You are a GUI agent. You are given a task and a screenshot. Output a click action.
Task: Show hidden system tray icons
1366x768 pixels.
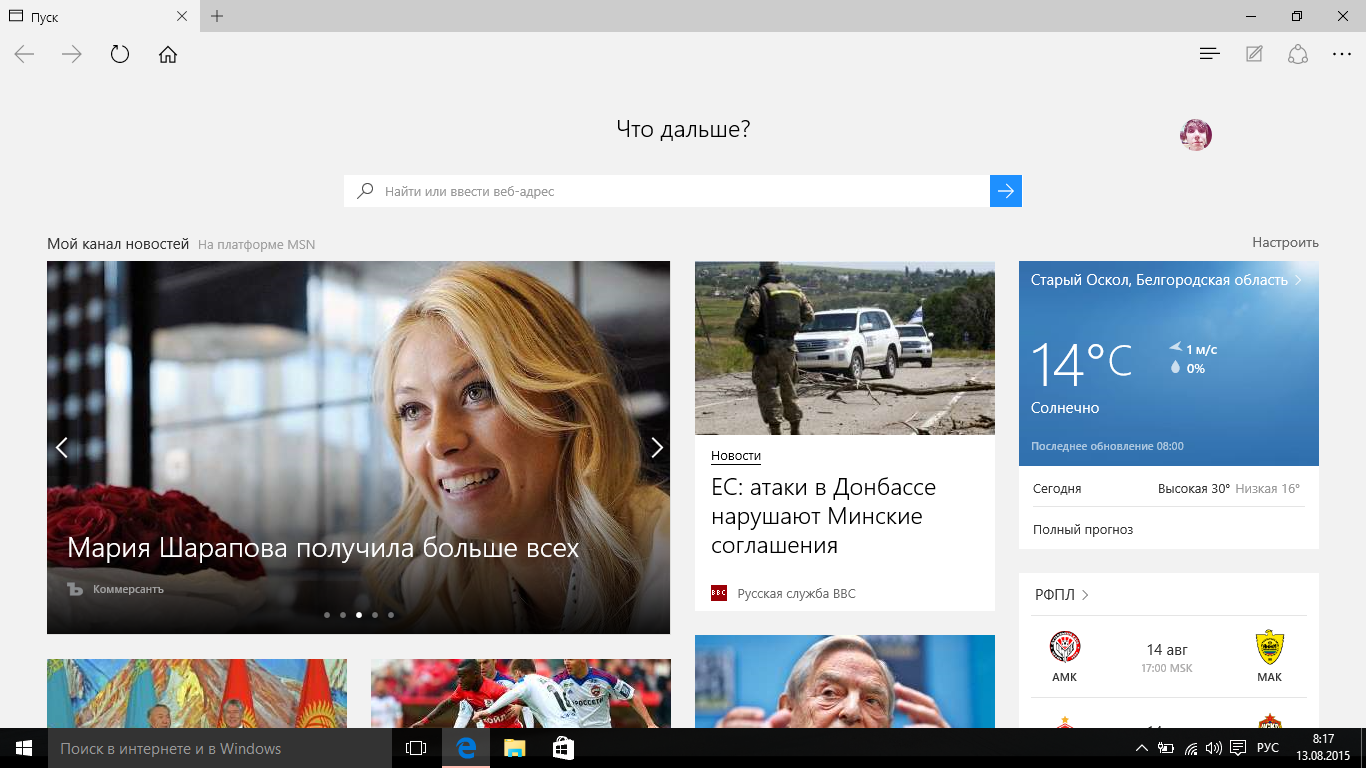coord(1142,748)
